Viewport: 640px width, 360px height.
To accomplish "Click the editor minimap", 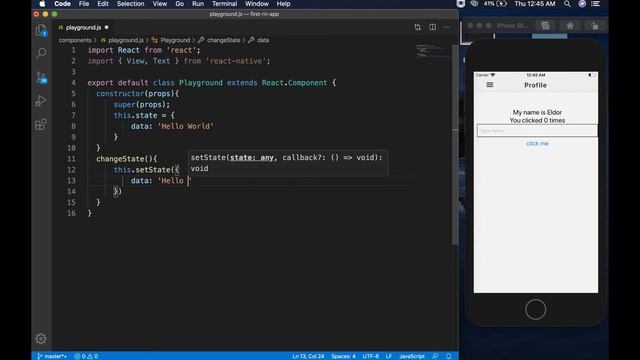I will 433,51.
